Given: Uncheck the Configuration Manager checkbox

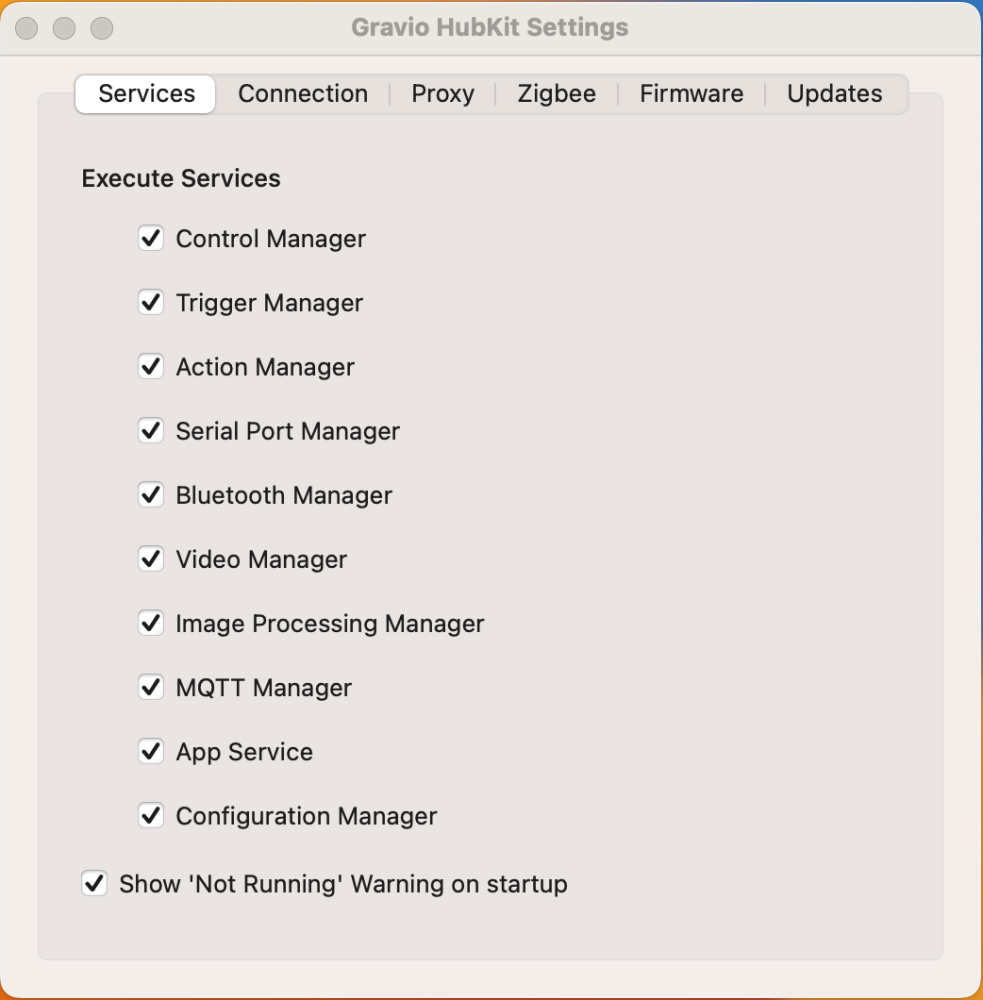Looking at the screenshot, I should (x=151, y=815).
